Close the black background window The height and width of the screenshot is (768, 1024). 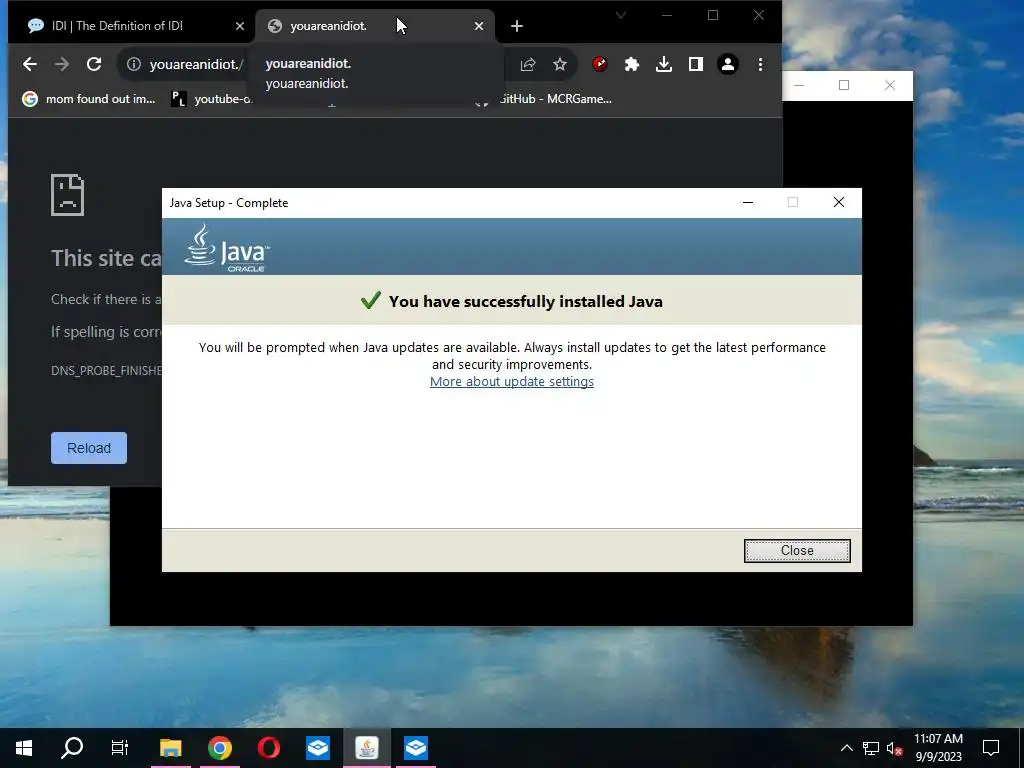(x=889, y=86)
